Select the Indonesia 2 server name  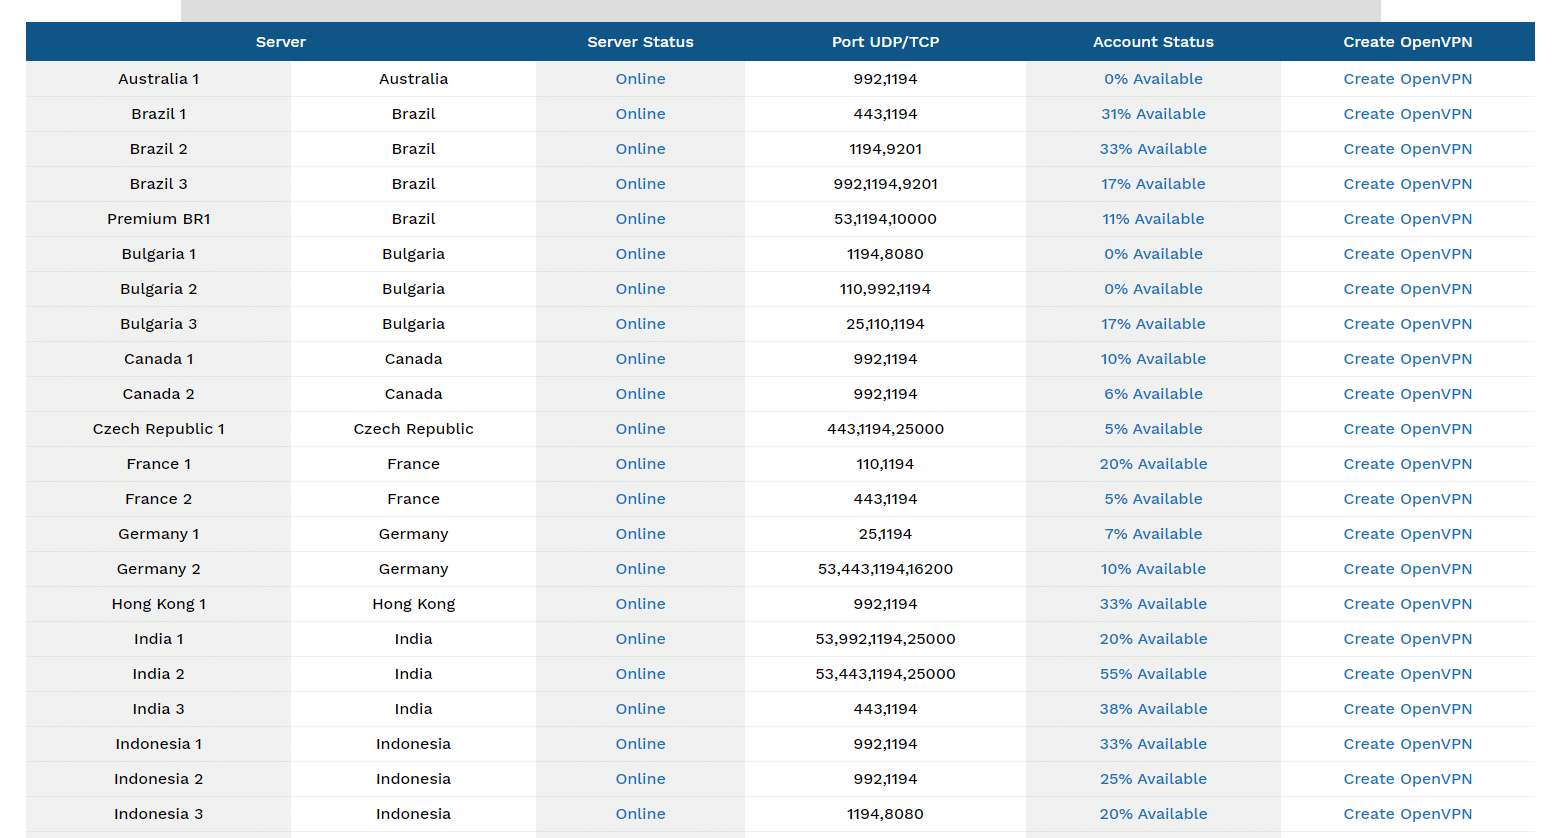point(158,779)
